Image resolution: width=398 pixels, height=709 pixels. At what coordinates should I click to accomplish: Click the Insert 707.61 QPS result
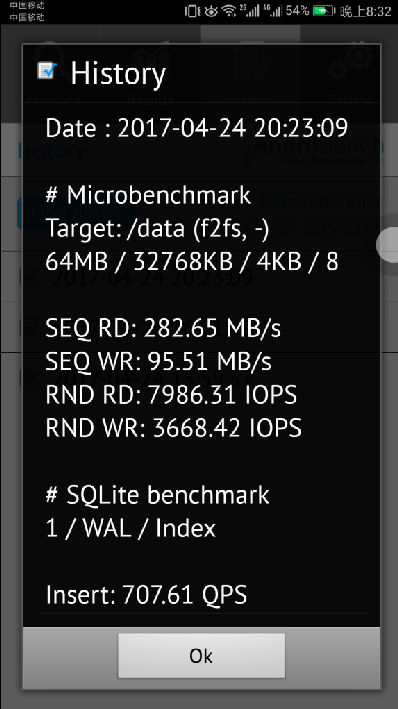(147, 595)
